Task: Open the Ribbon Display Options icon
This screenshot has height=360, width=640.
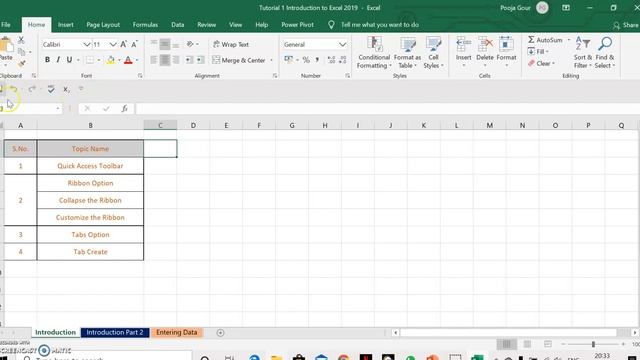Action: [x=566, y=8]
